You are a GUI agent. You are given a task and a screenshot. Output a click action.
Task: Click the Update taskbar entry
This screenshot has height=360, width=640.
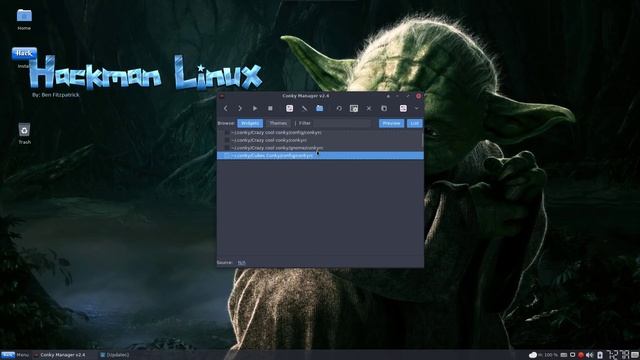115,355
